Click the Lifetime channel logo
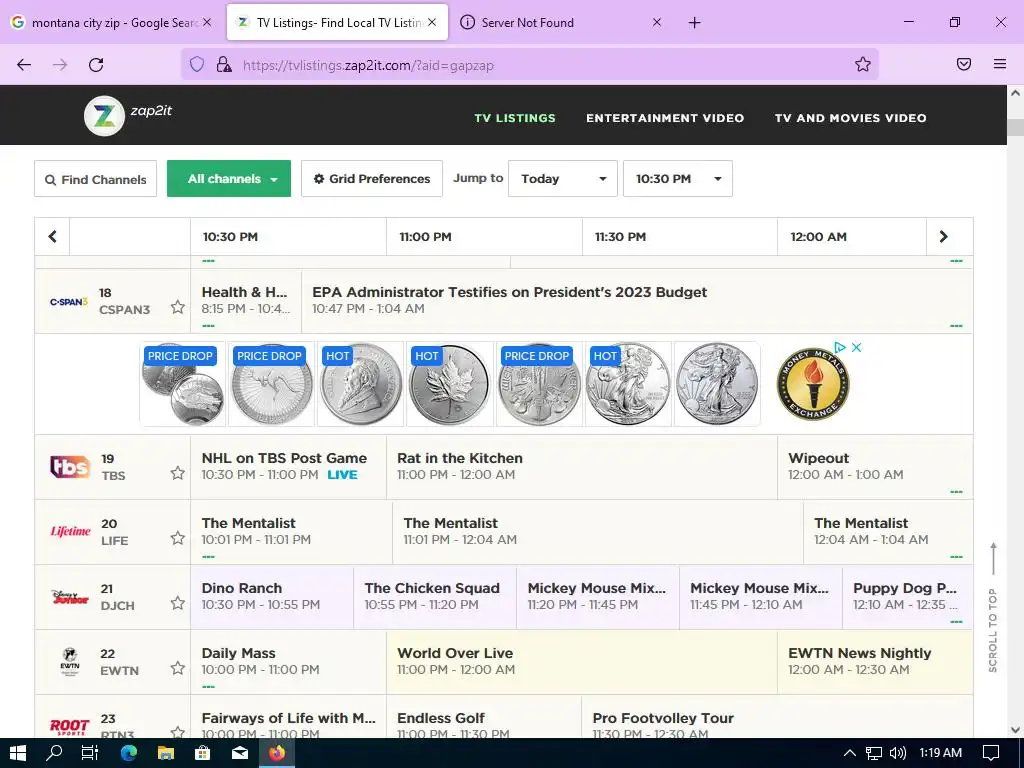The width and height of the screenshot is (1024, 768). coord(71,531)
